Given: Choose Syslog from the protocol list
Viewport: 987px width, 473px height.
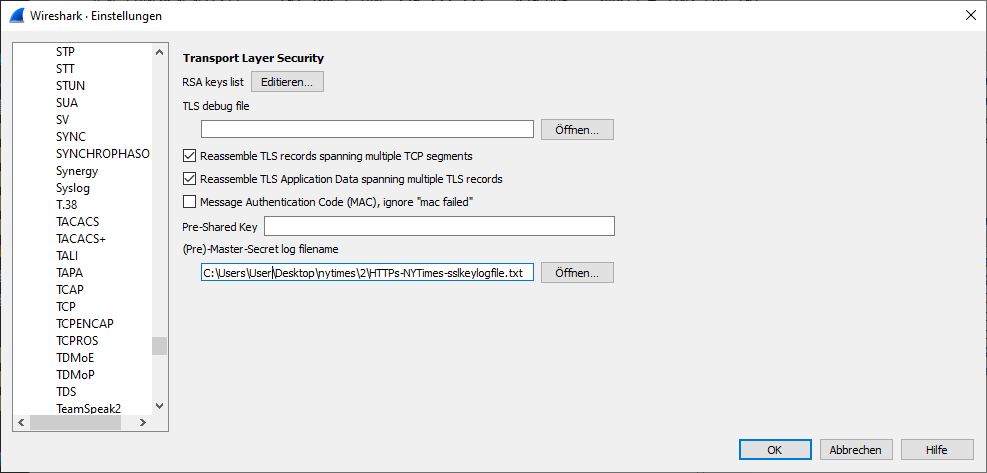Looking at the screenshot, I should [73, 188].
